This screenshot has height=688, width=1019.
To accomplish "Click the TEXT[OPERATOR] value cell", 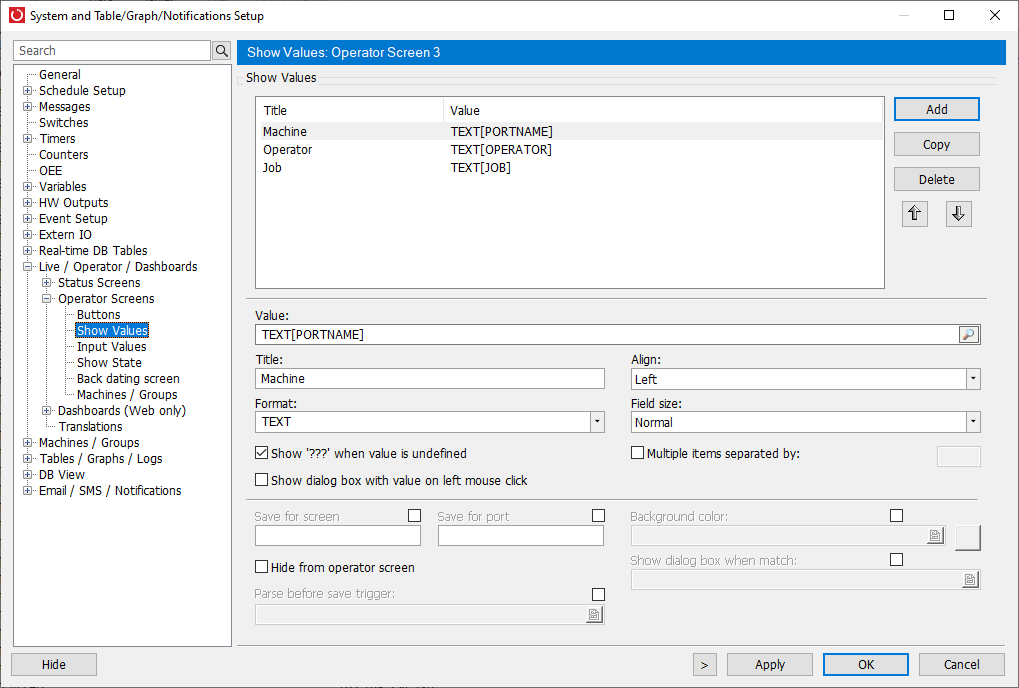I will tap(501, 149).
